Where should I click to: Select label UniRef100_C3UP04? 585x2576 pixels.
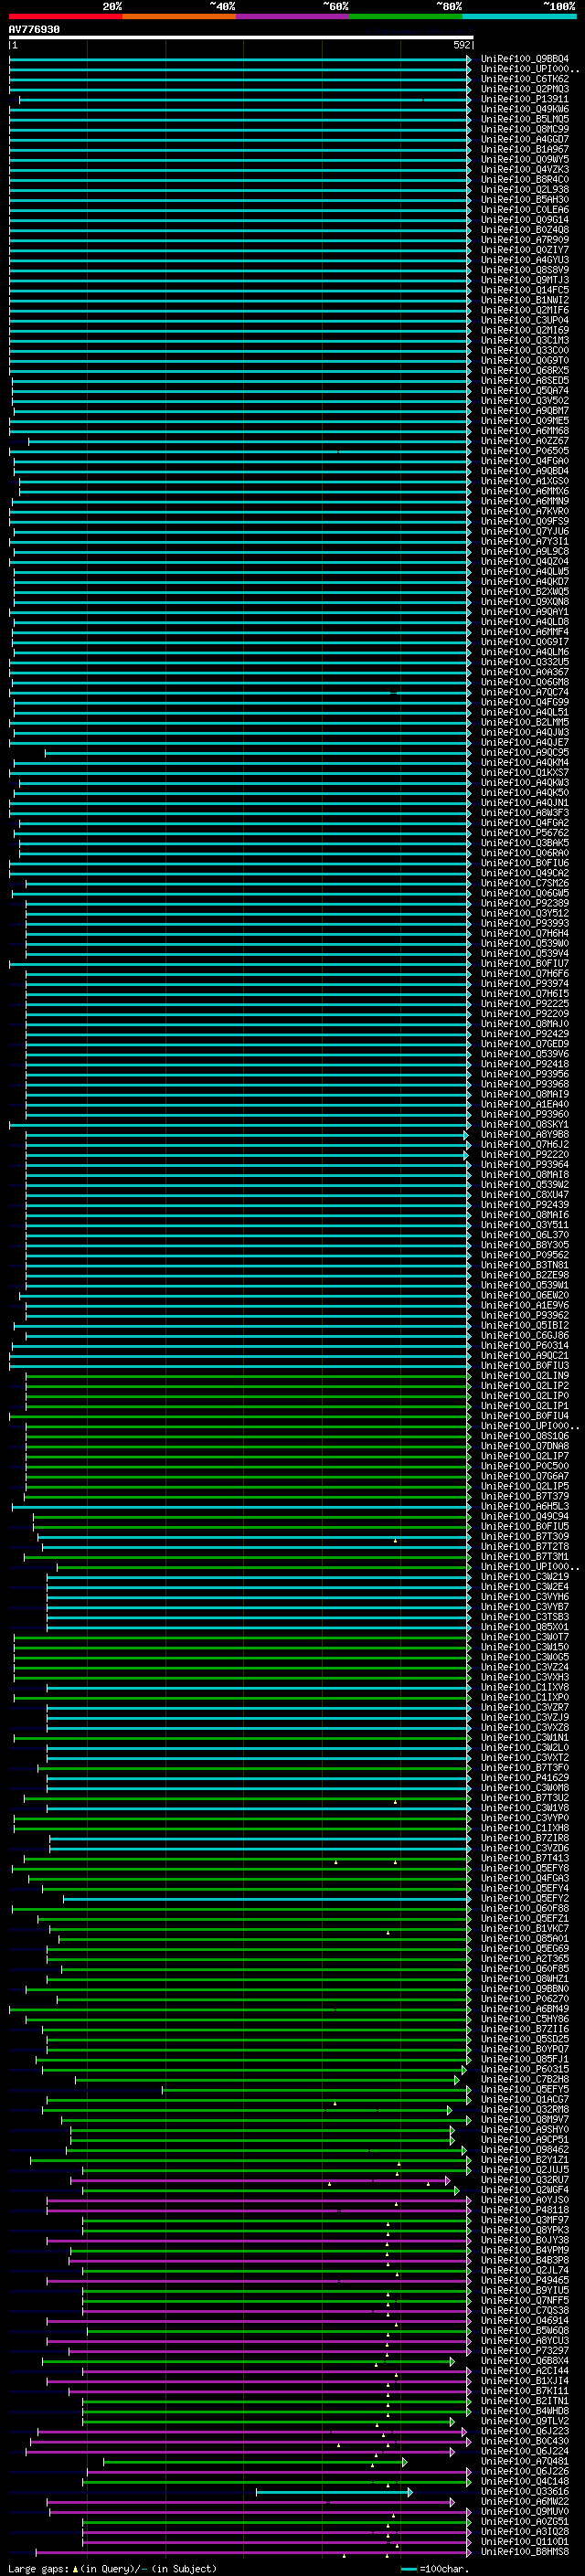(524, 320)
